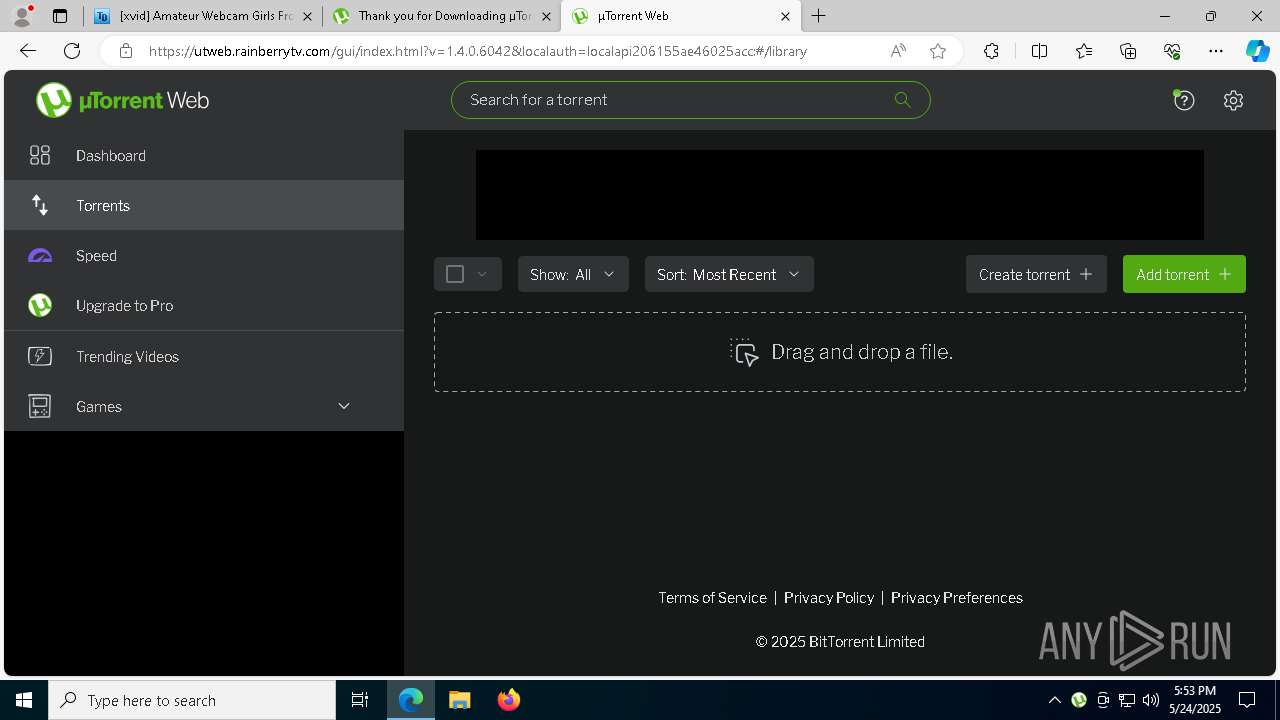Open the Show: All filter dropdown
Viewport: 1280px width, 720px height.
coord(573,274)
